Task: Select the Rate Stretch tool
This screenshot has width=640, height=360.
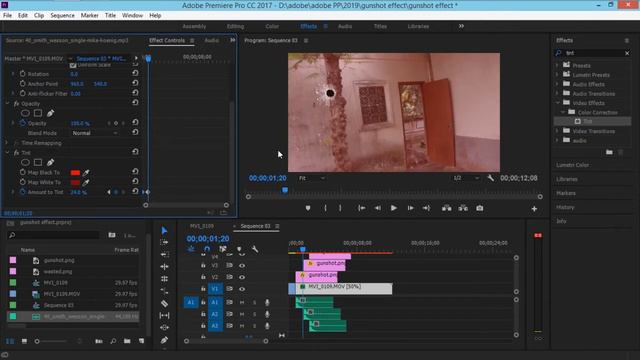Action: (164, 279)
